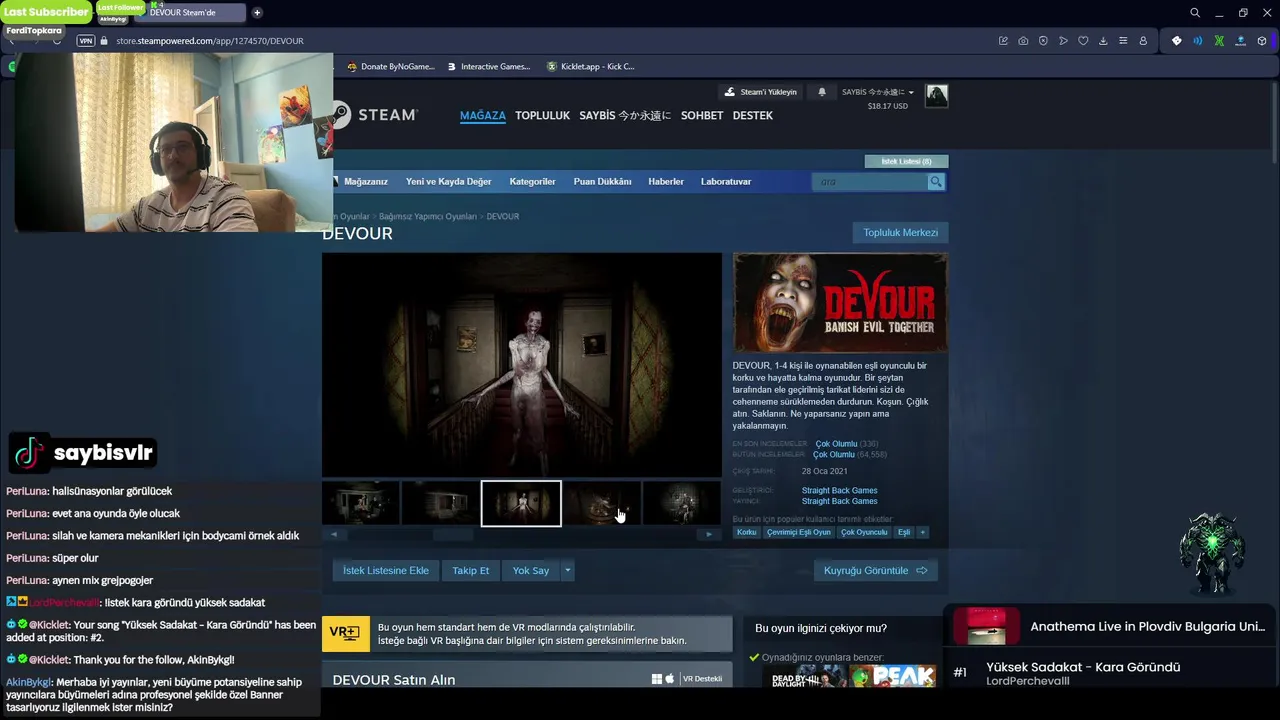Click the browser account person icon

1143,41
